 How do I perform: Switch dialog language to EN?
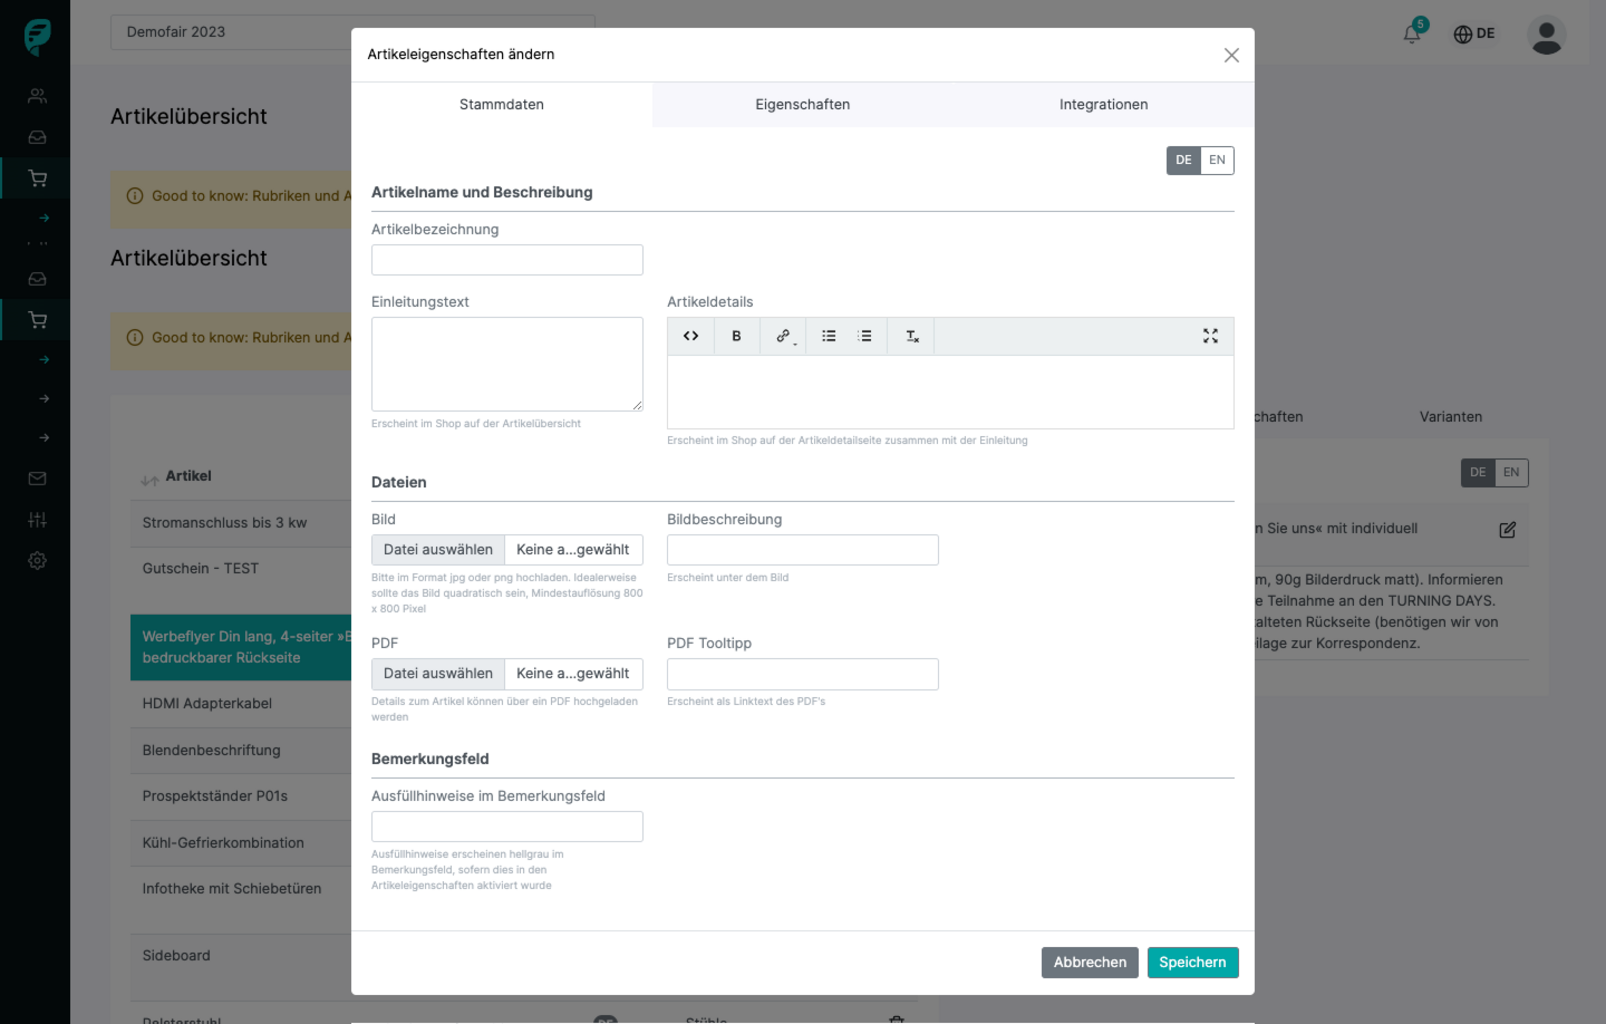1217,160
